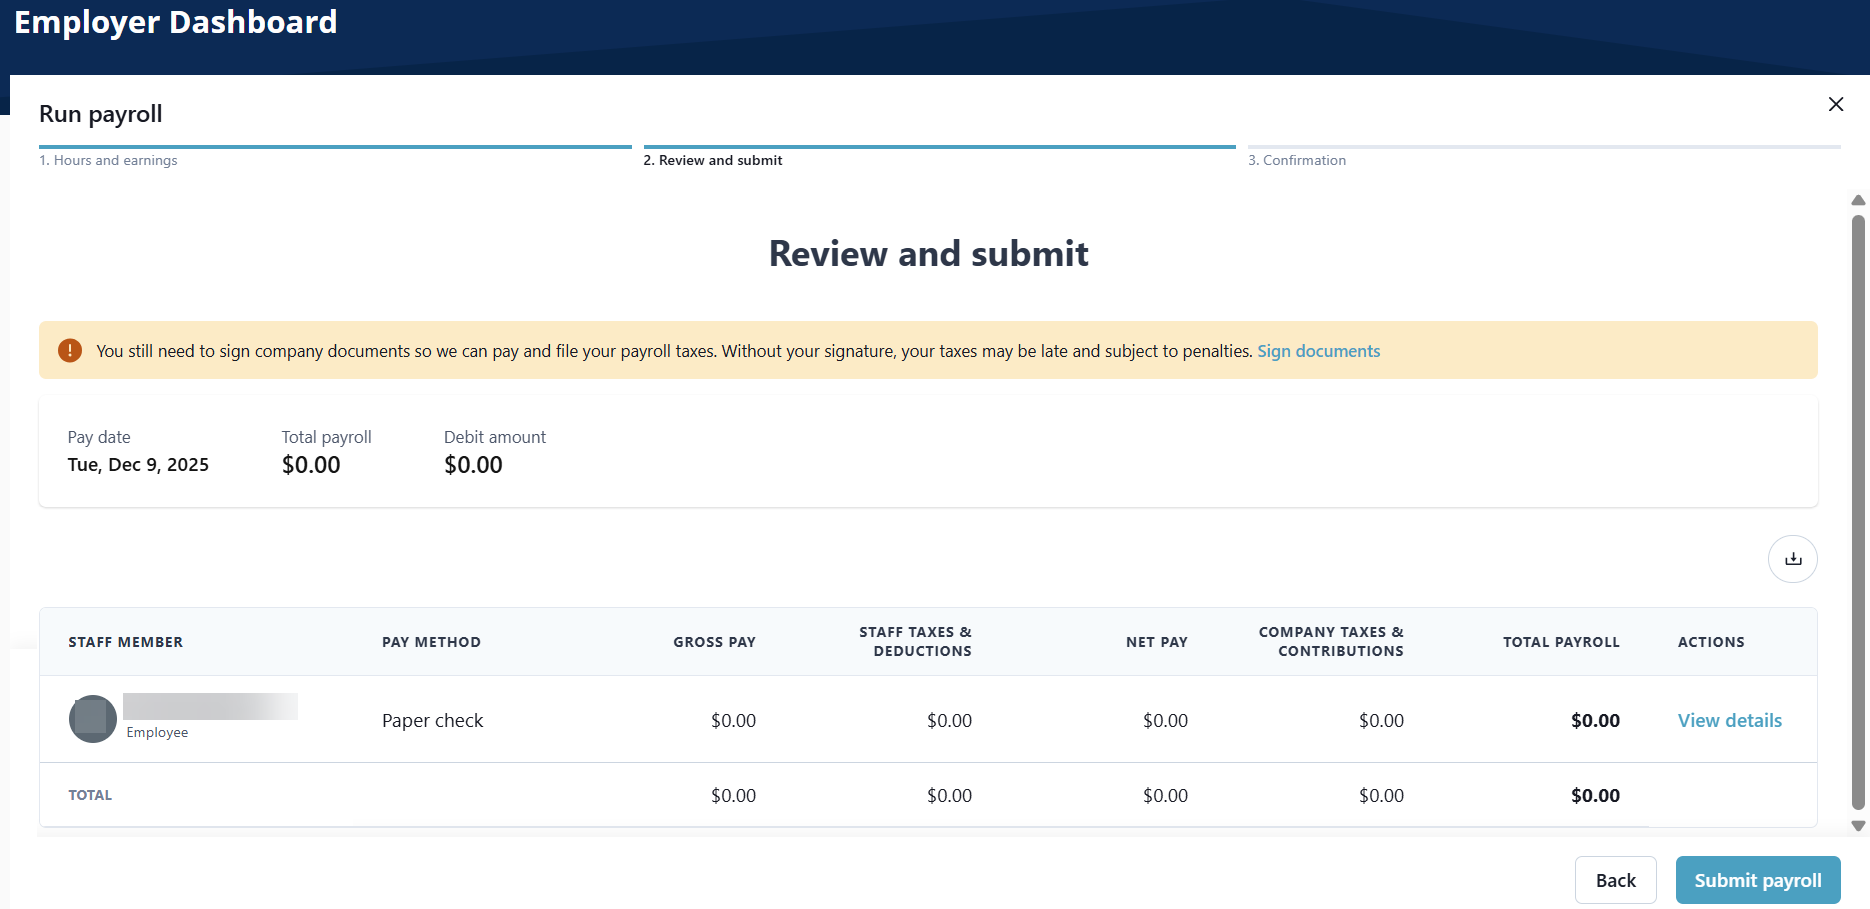Click the Paper check pay method cell

click(432, 721)
